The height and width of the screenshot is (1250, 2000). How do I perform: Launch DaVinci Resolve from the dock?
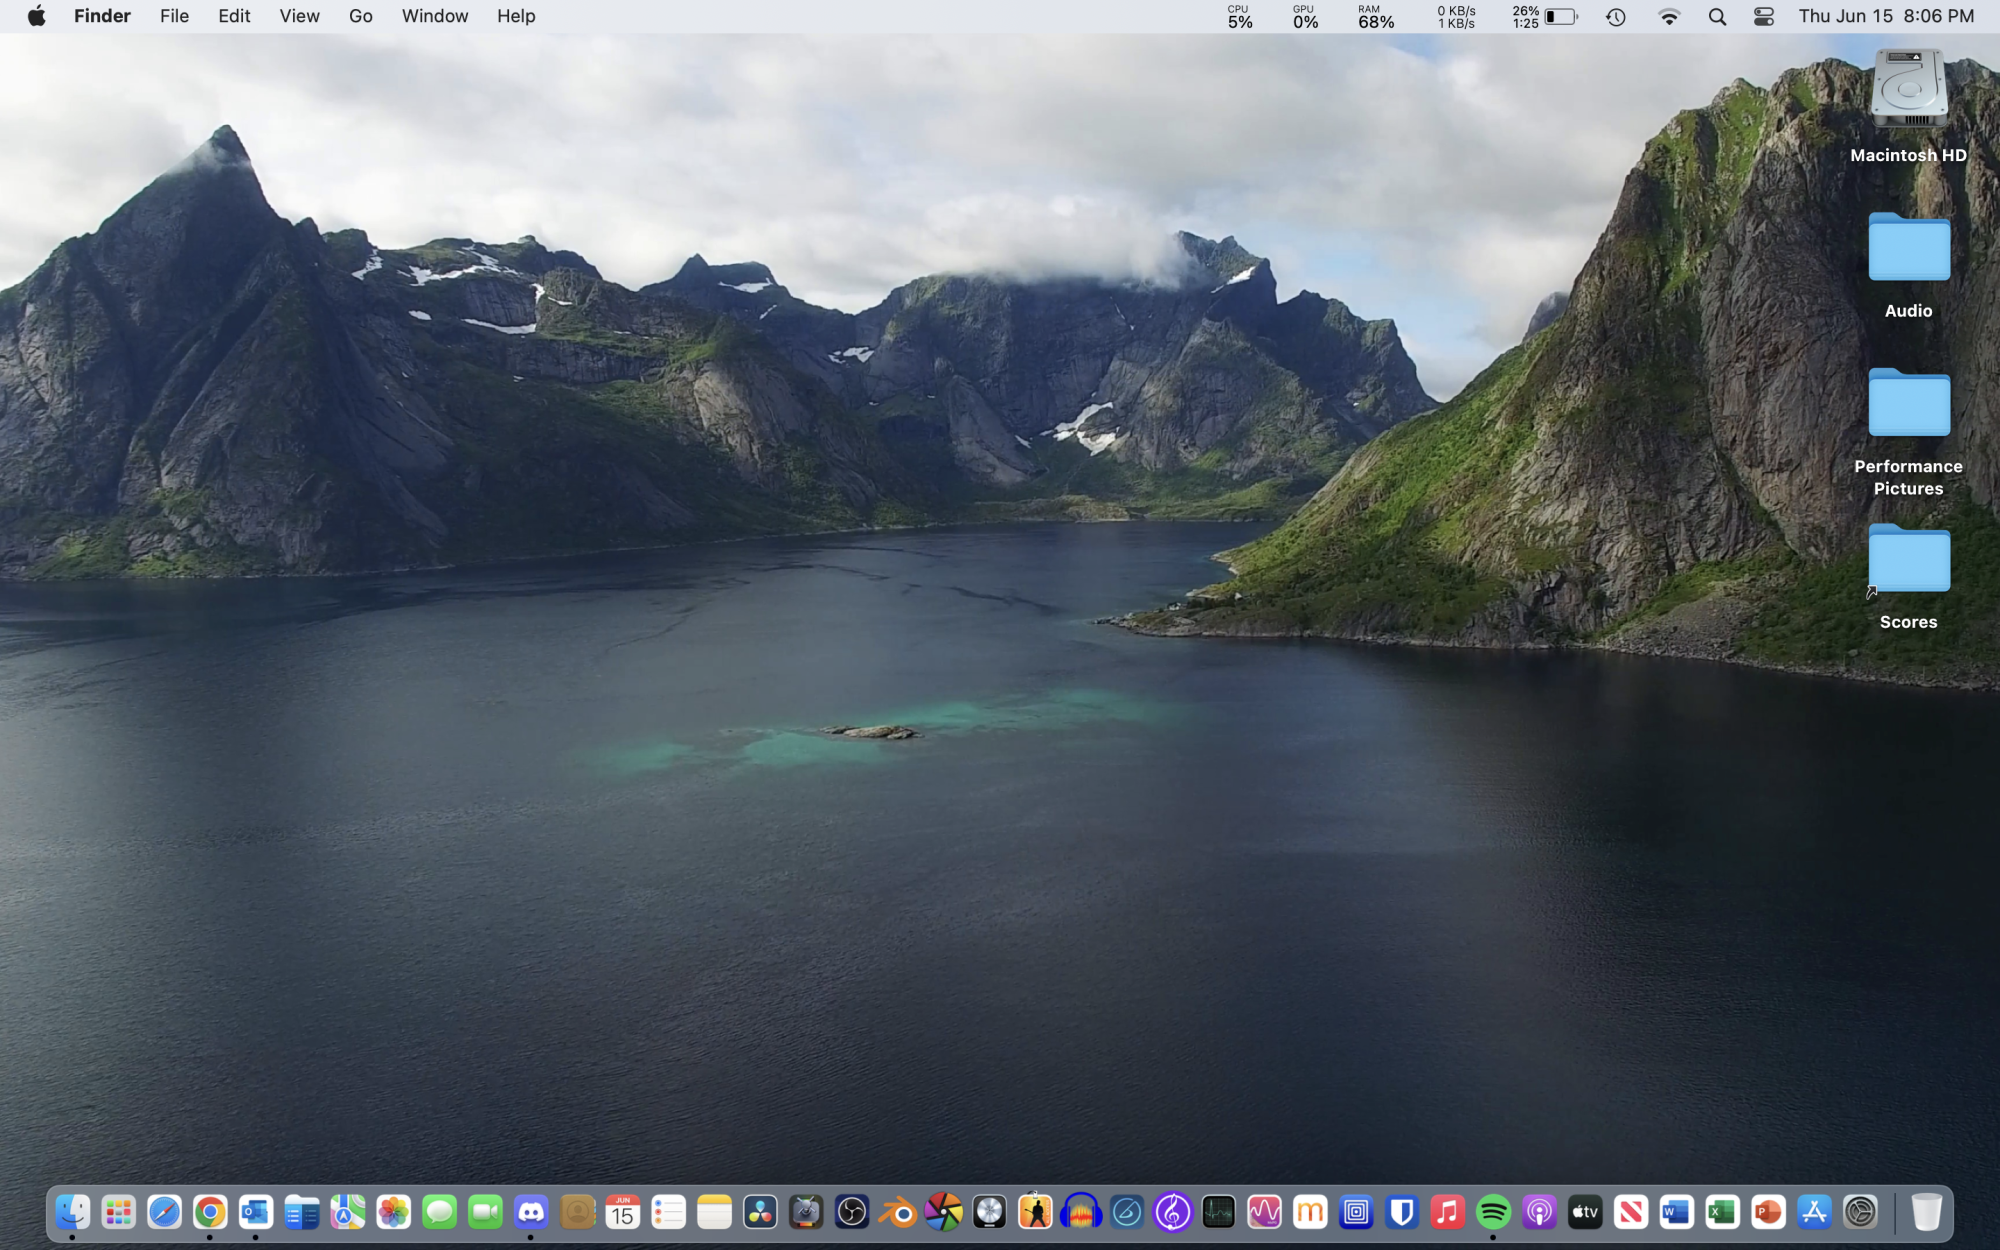760,1212
